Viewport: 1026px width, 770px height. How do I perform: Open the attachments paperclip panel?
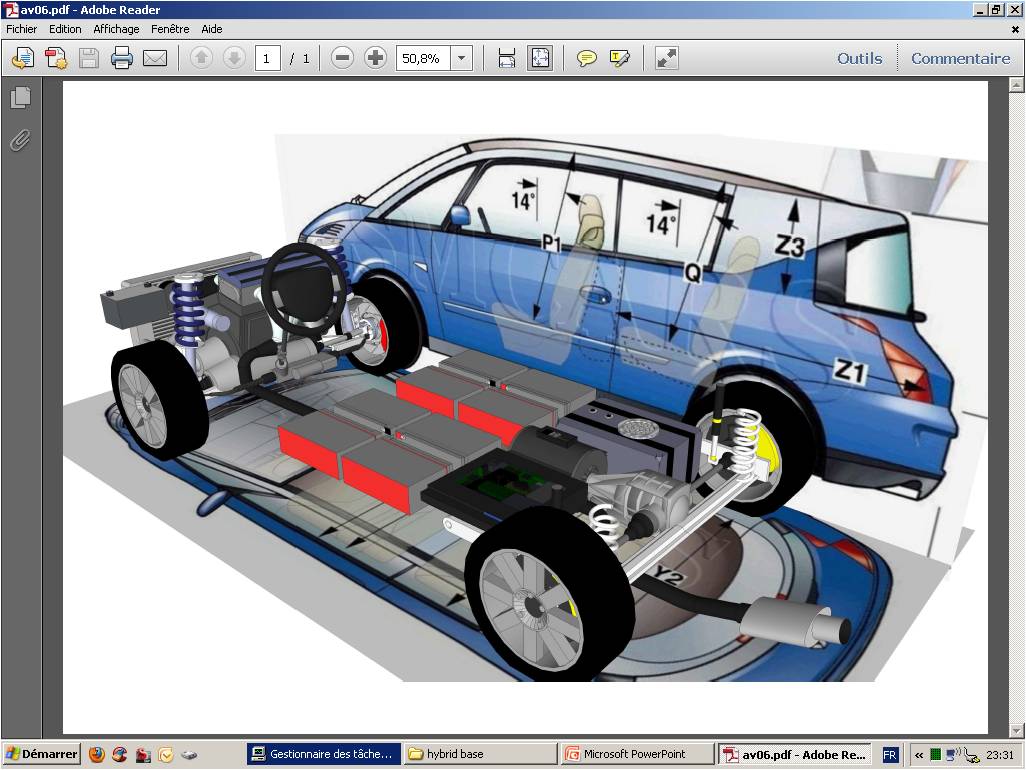coord(20,140)
